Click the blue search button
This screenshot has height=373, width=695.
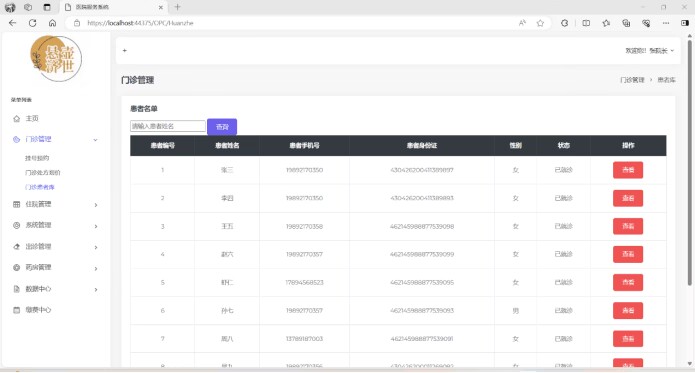[222, 127]
